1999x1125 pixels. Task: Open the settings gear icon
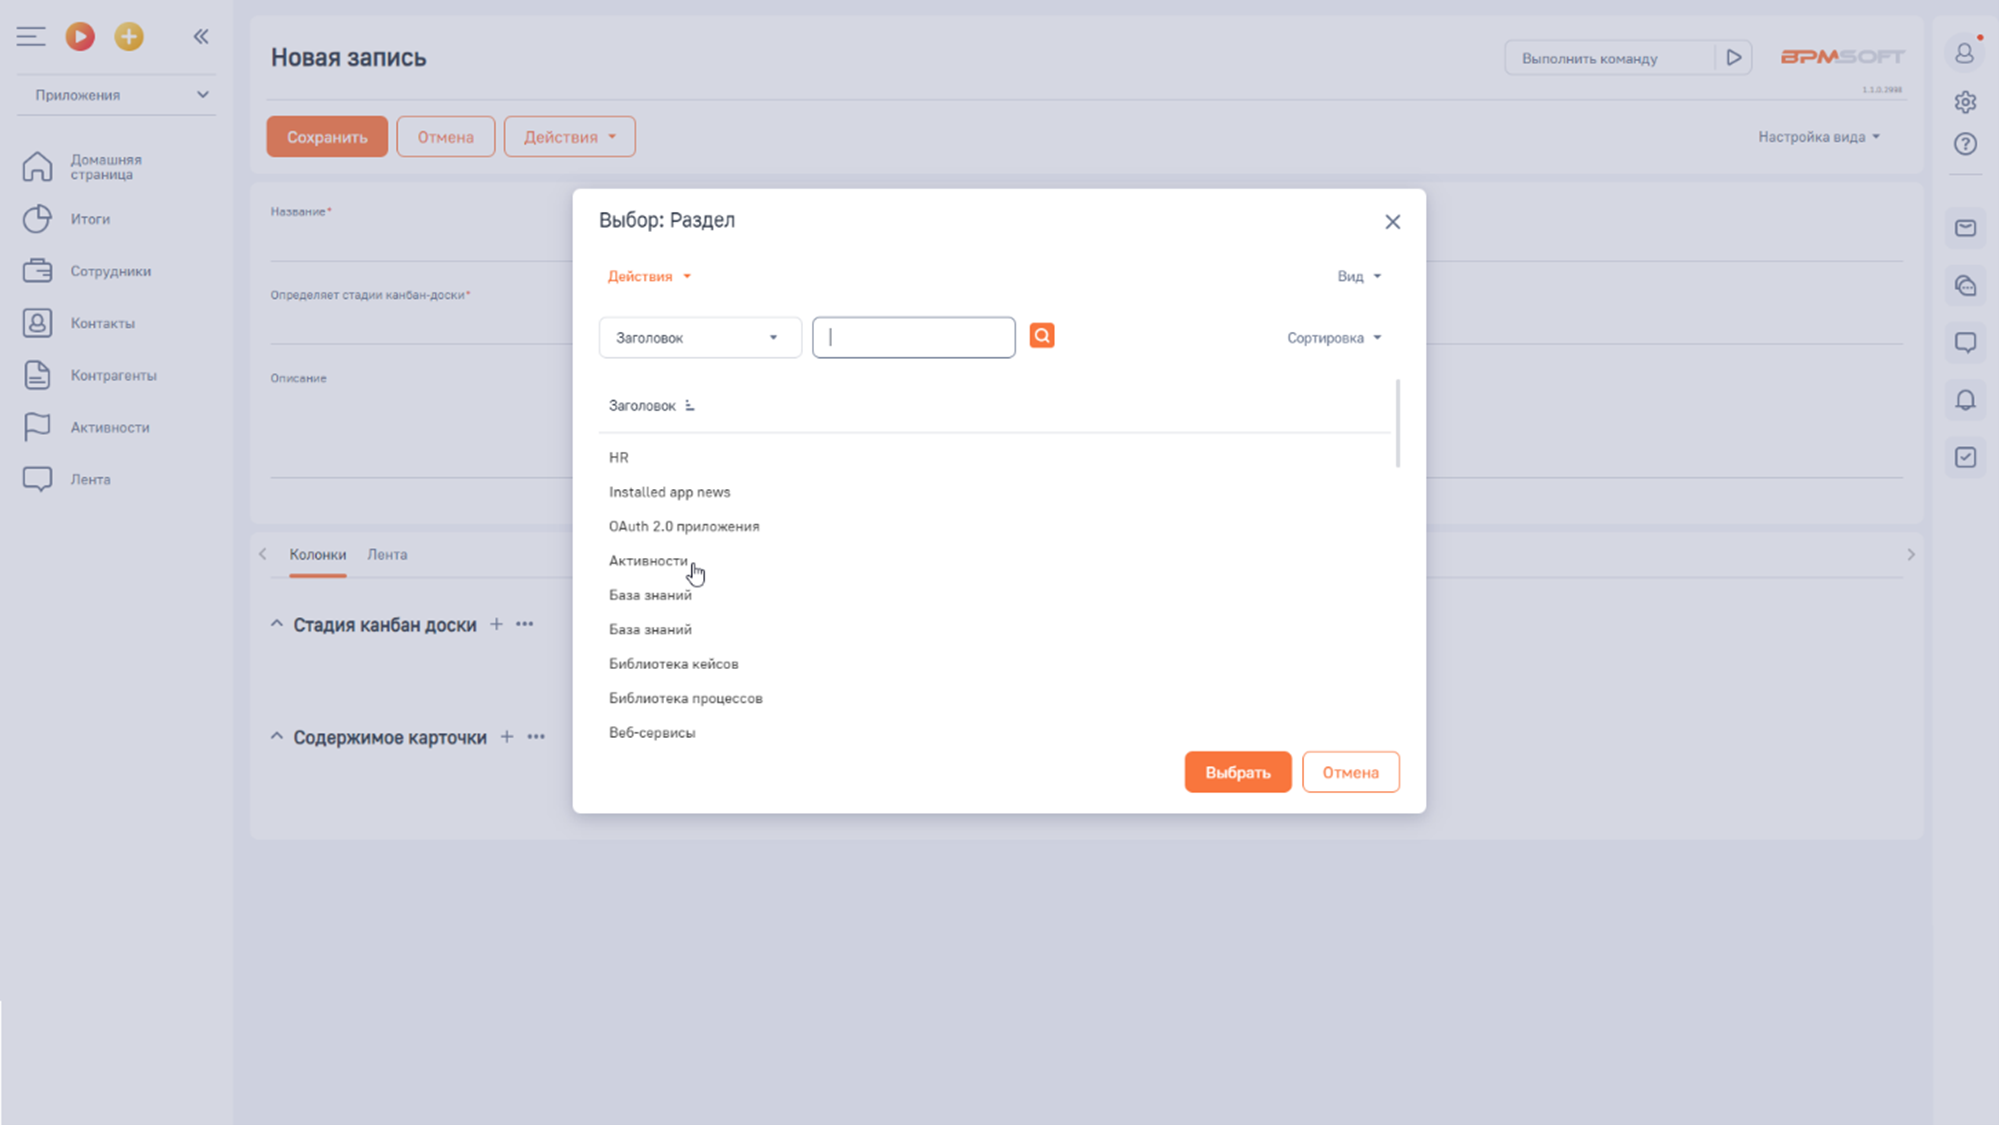[x=1965, y=102]
